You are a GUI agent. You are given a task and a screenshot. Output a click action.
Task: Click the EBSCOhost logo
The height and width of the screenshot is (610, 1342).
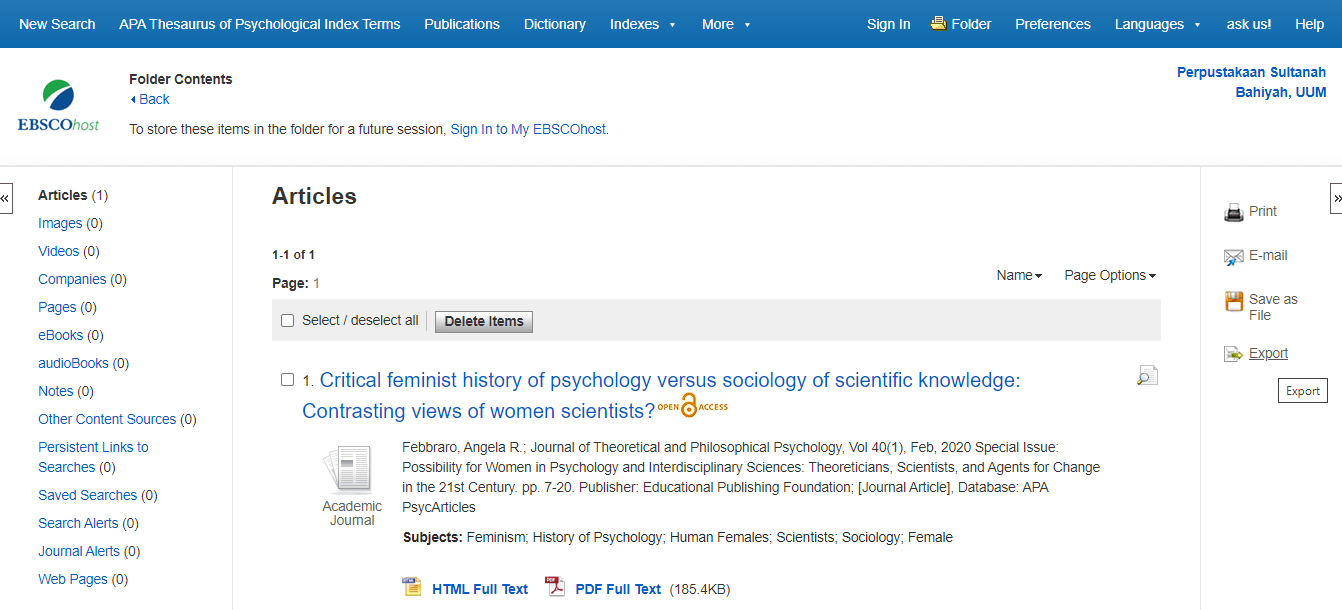[x=58, y=106]
